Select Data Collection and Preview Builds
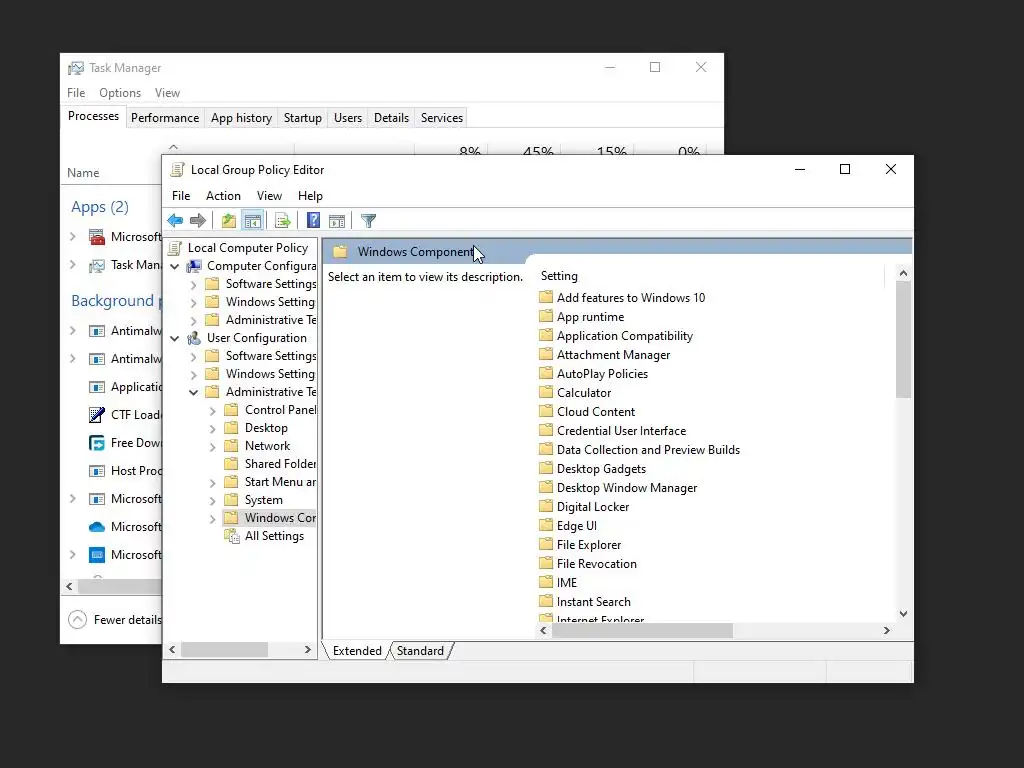The image size is (1024, 768). (x=639, y=449)
